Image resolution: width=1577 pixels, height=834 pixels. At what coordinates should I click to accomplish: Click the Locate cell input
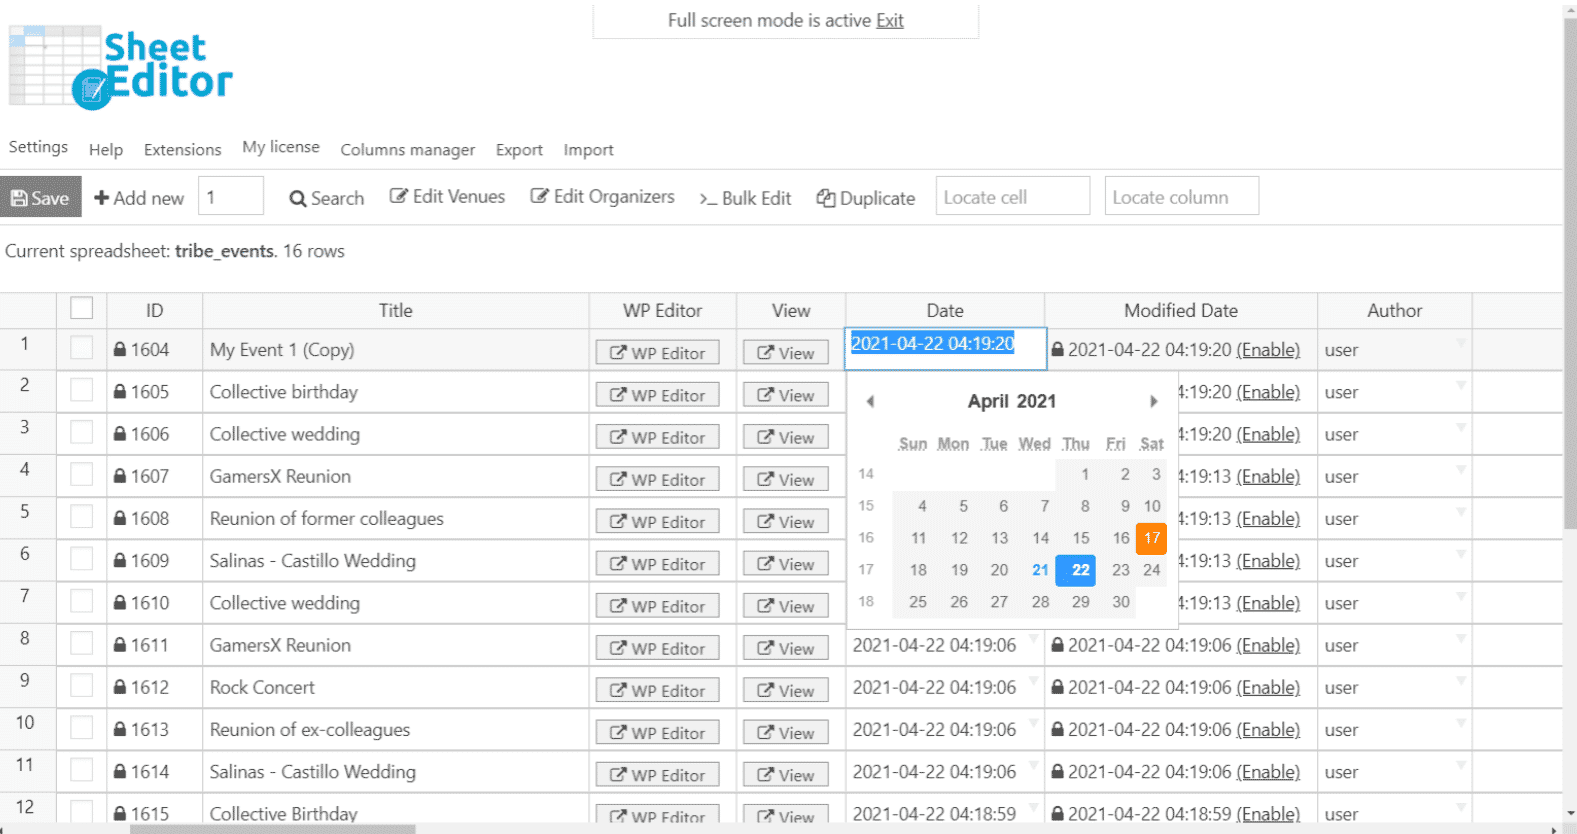coord(1013,196)
